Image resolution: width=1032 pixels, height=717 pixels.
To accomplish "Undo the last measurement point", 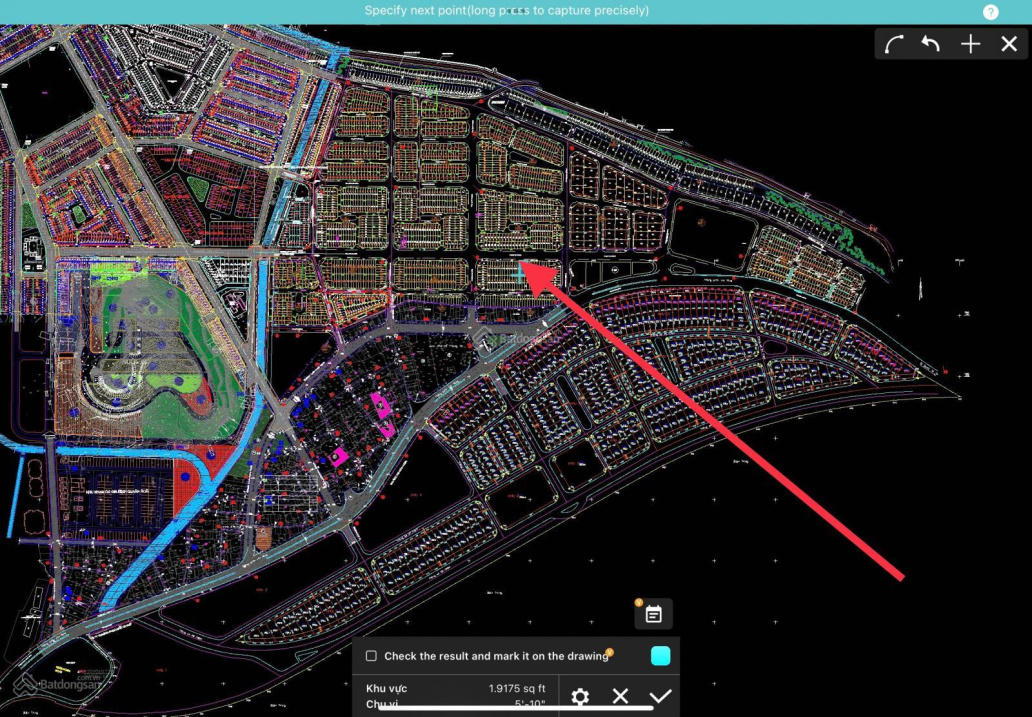I will 931,44.
